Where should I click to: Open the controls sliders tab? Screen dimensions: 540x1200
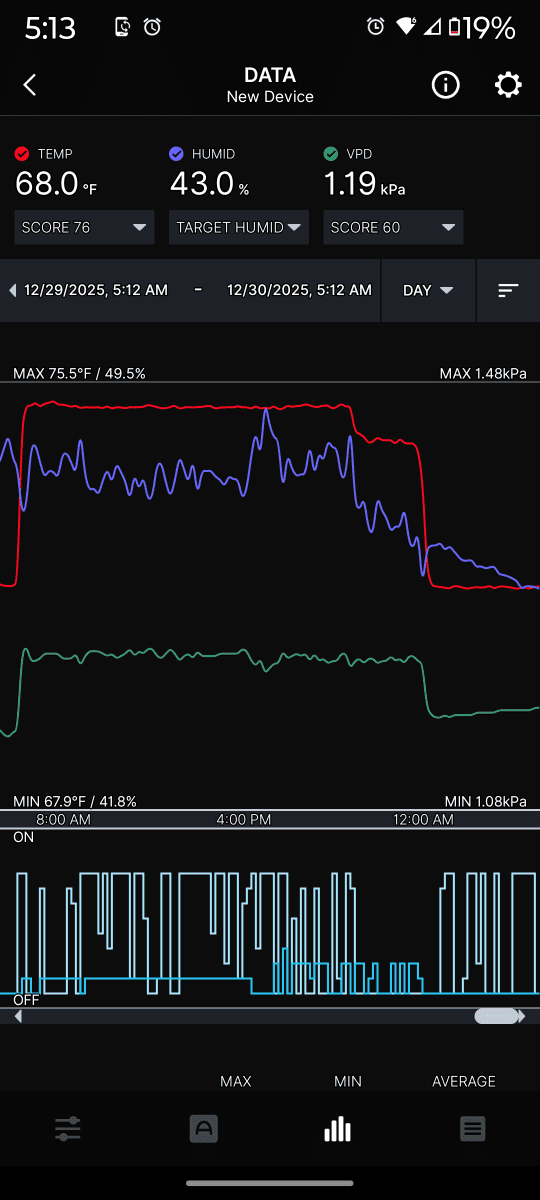coord(68,1129)
